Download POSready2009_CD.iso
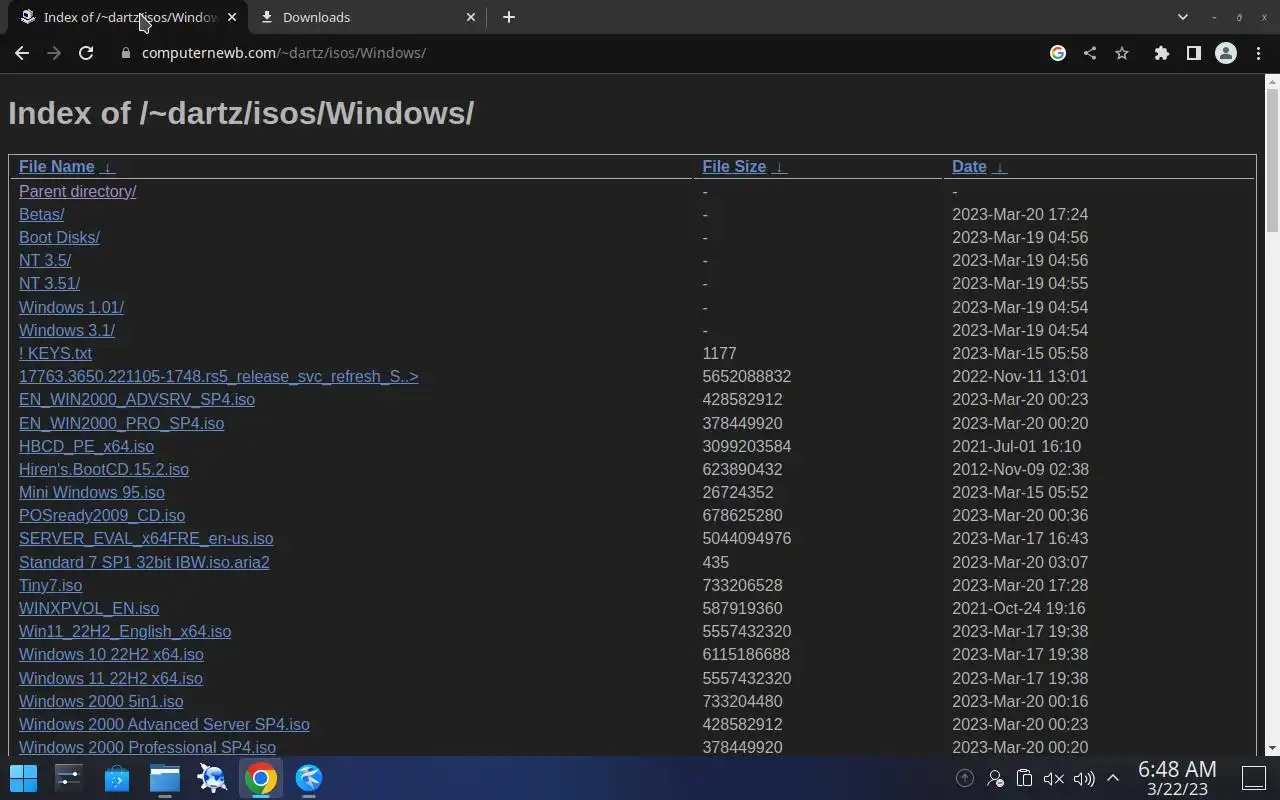 point(102,515)
